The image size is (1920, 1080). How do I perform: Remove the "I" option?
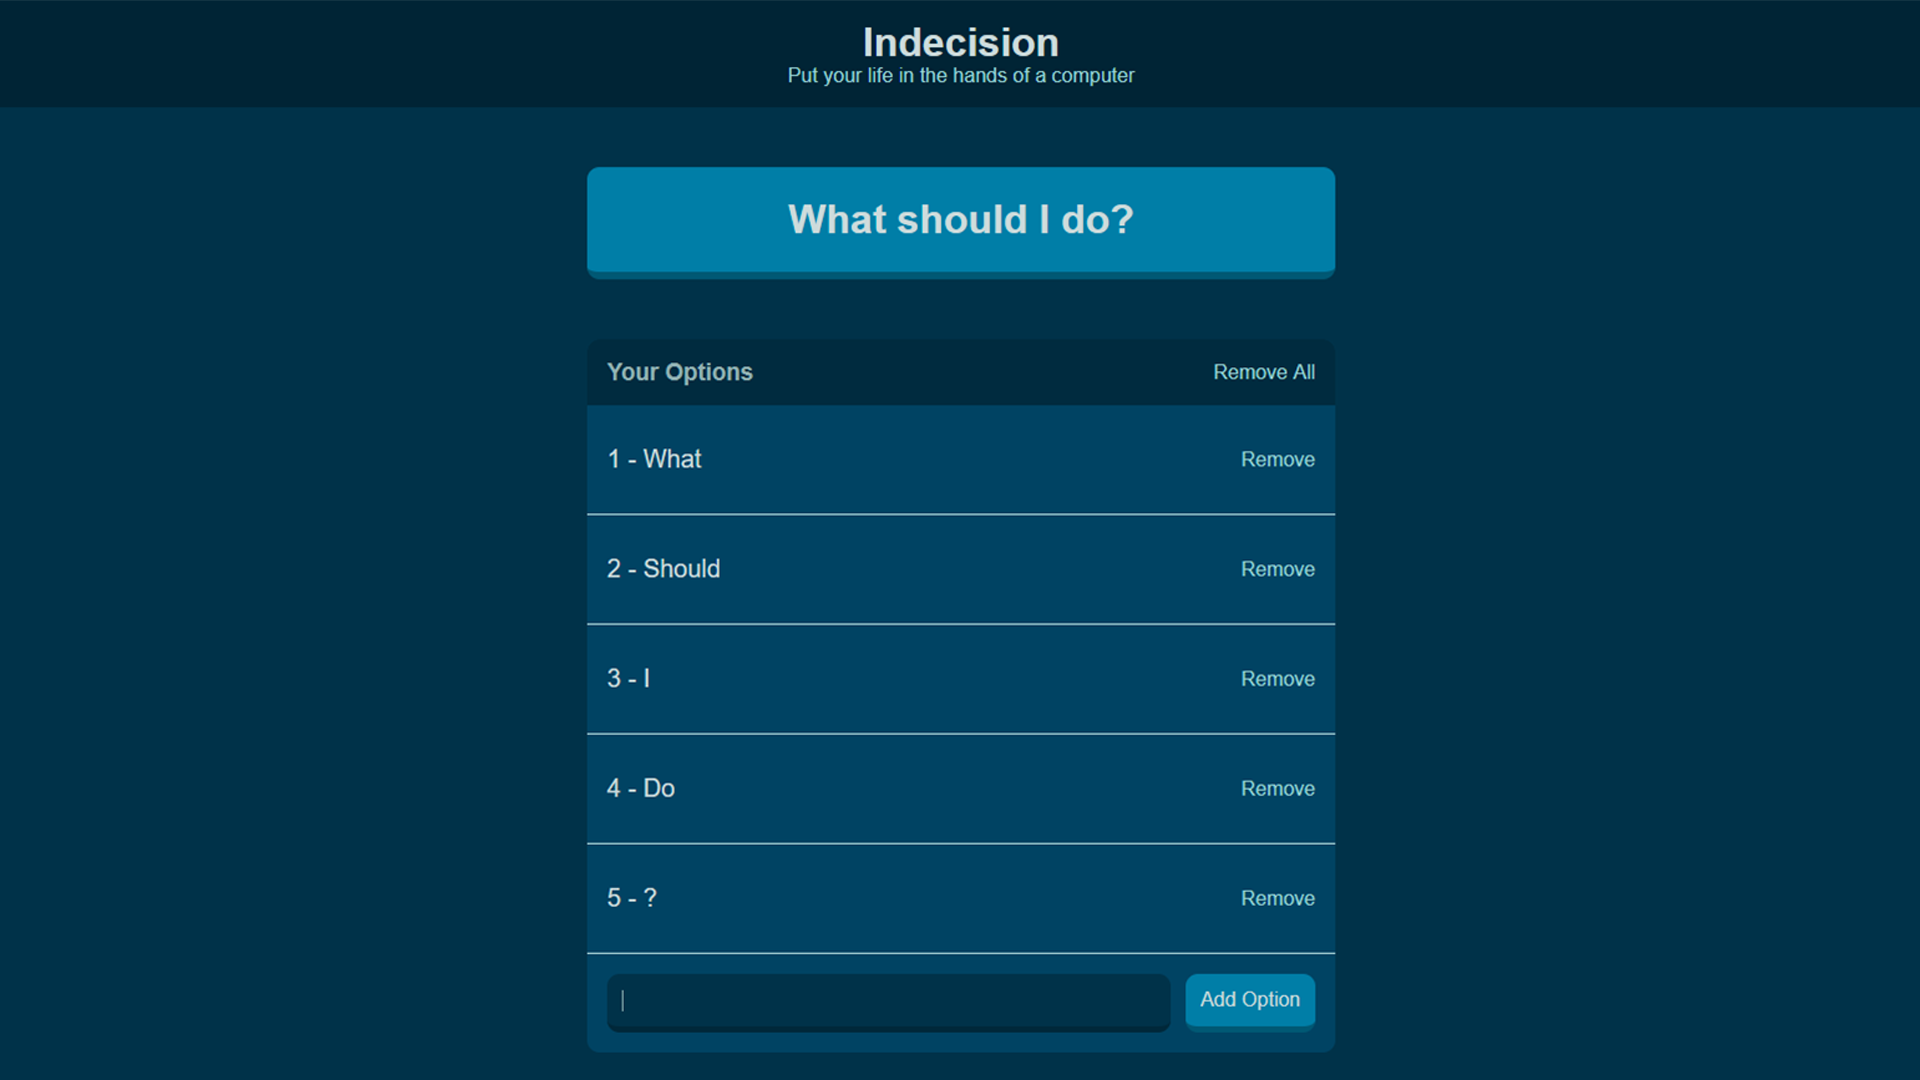coord(1277,679)
